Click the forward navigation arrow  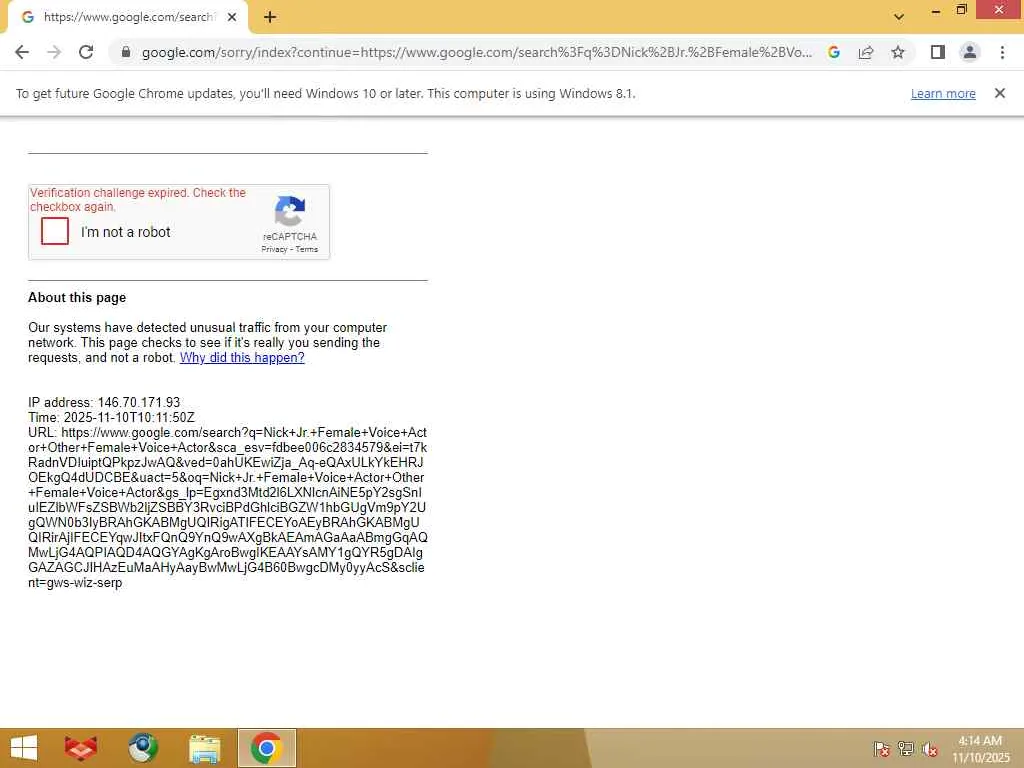click(54, 52)
